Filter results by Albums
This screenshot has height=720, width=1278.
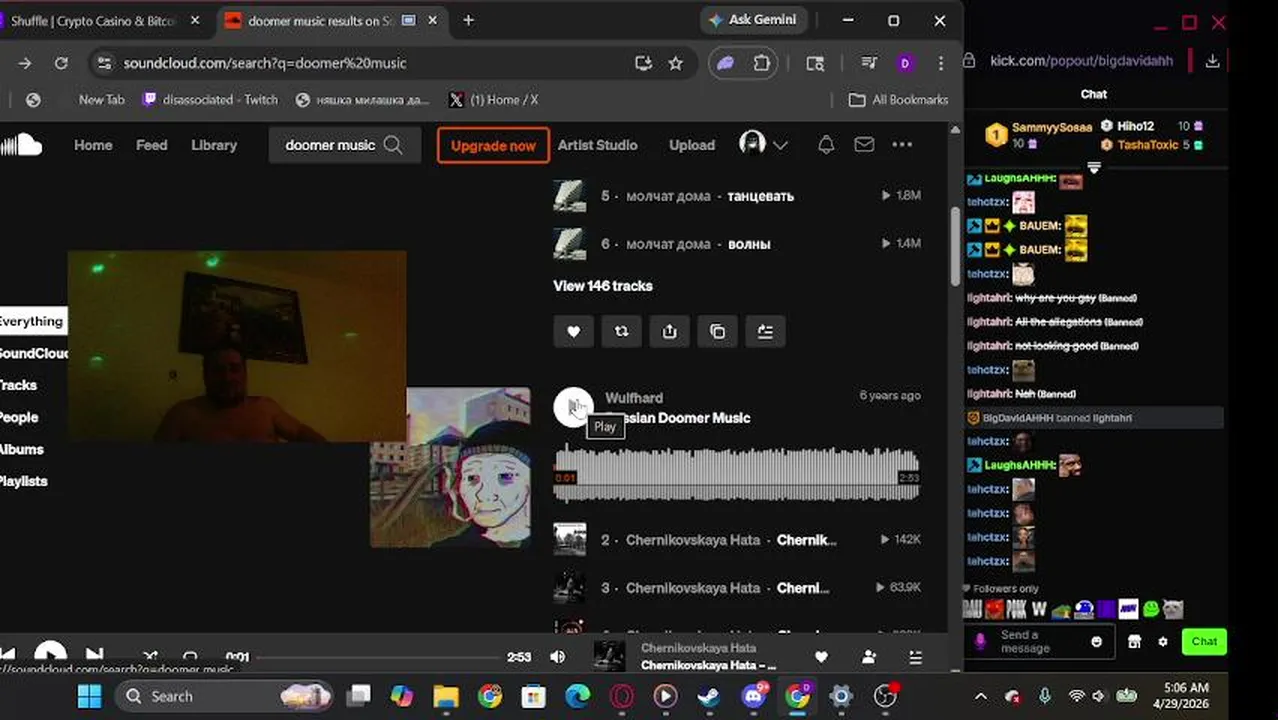[x=21, y=449]
